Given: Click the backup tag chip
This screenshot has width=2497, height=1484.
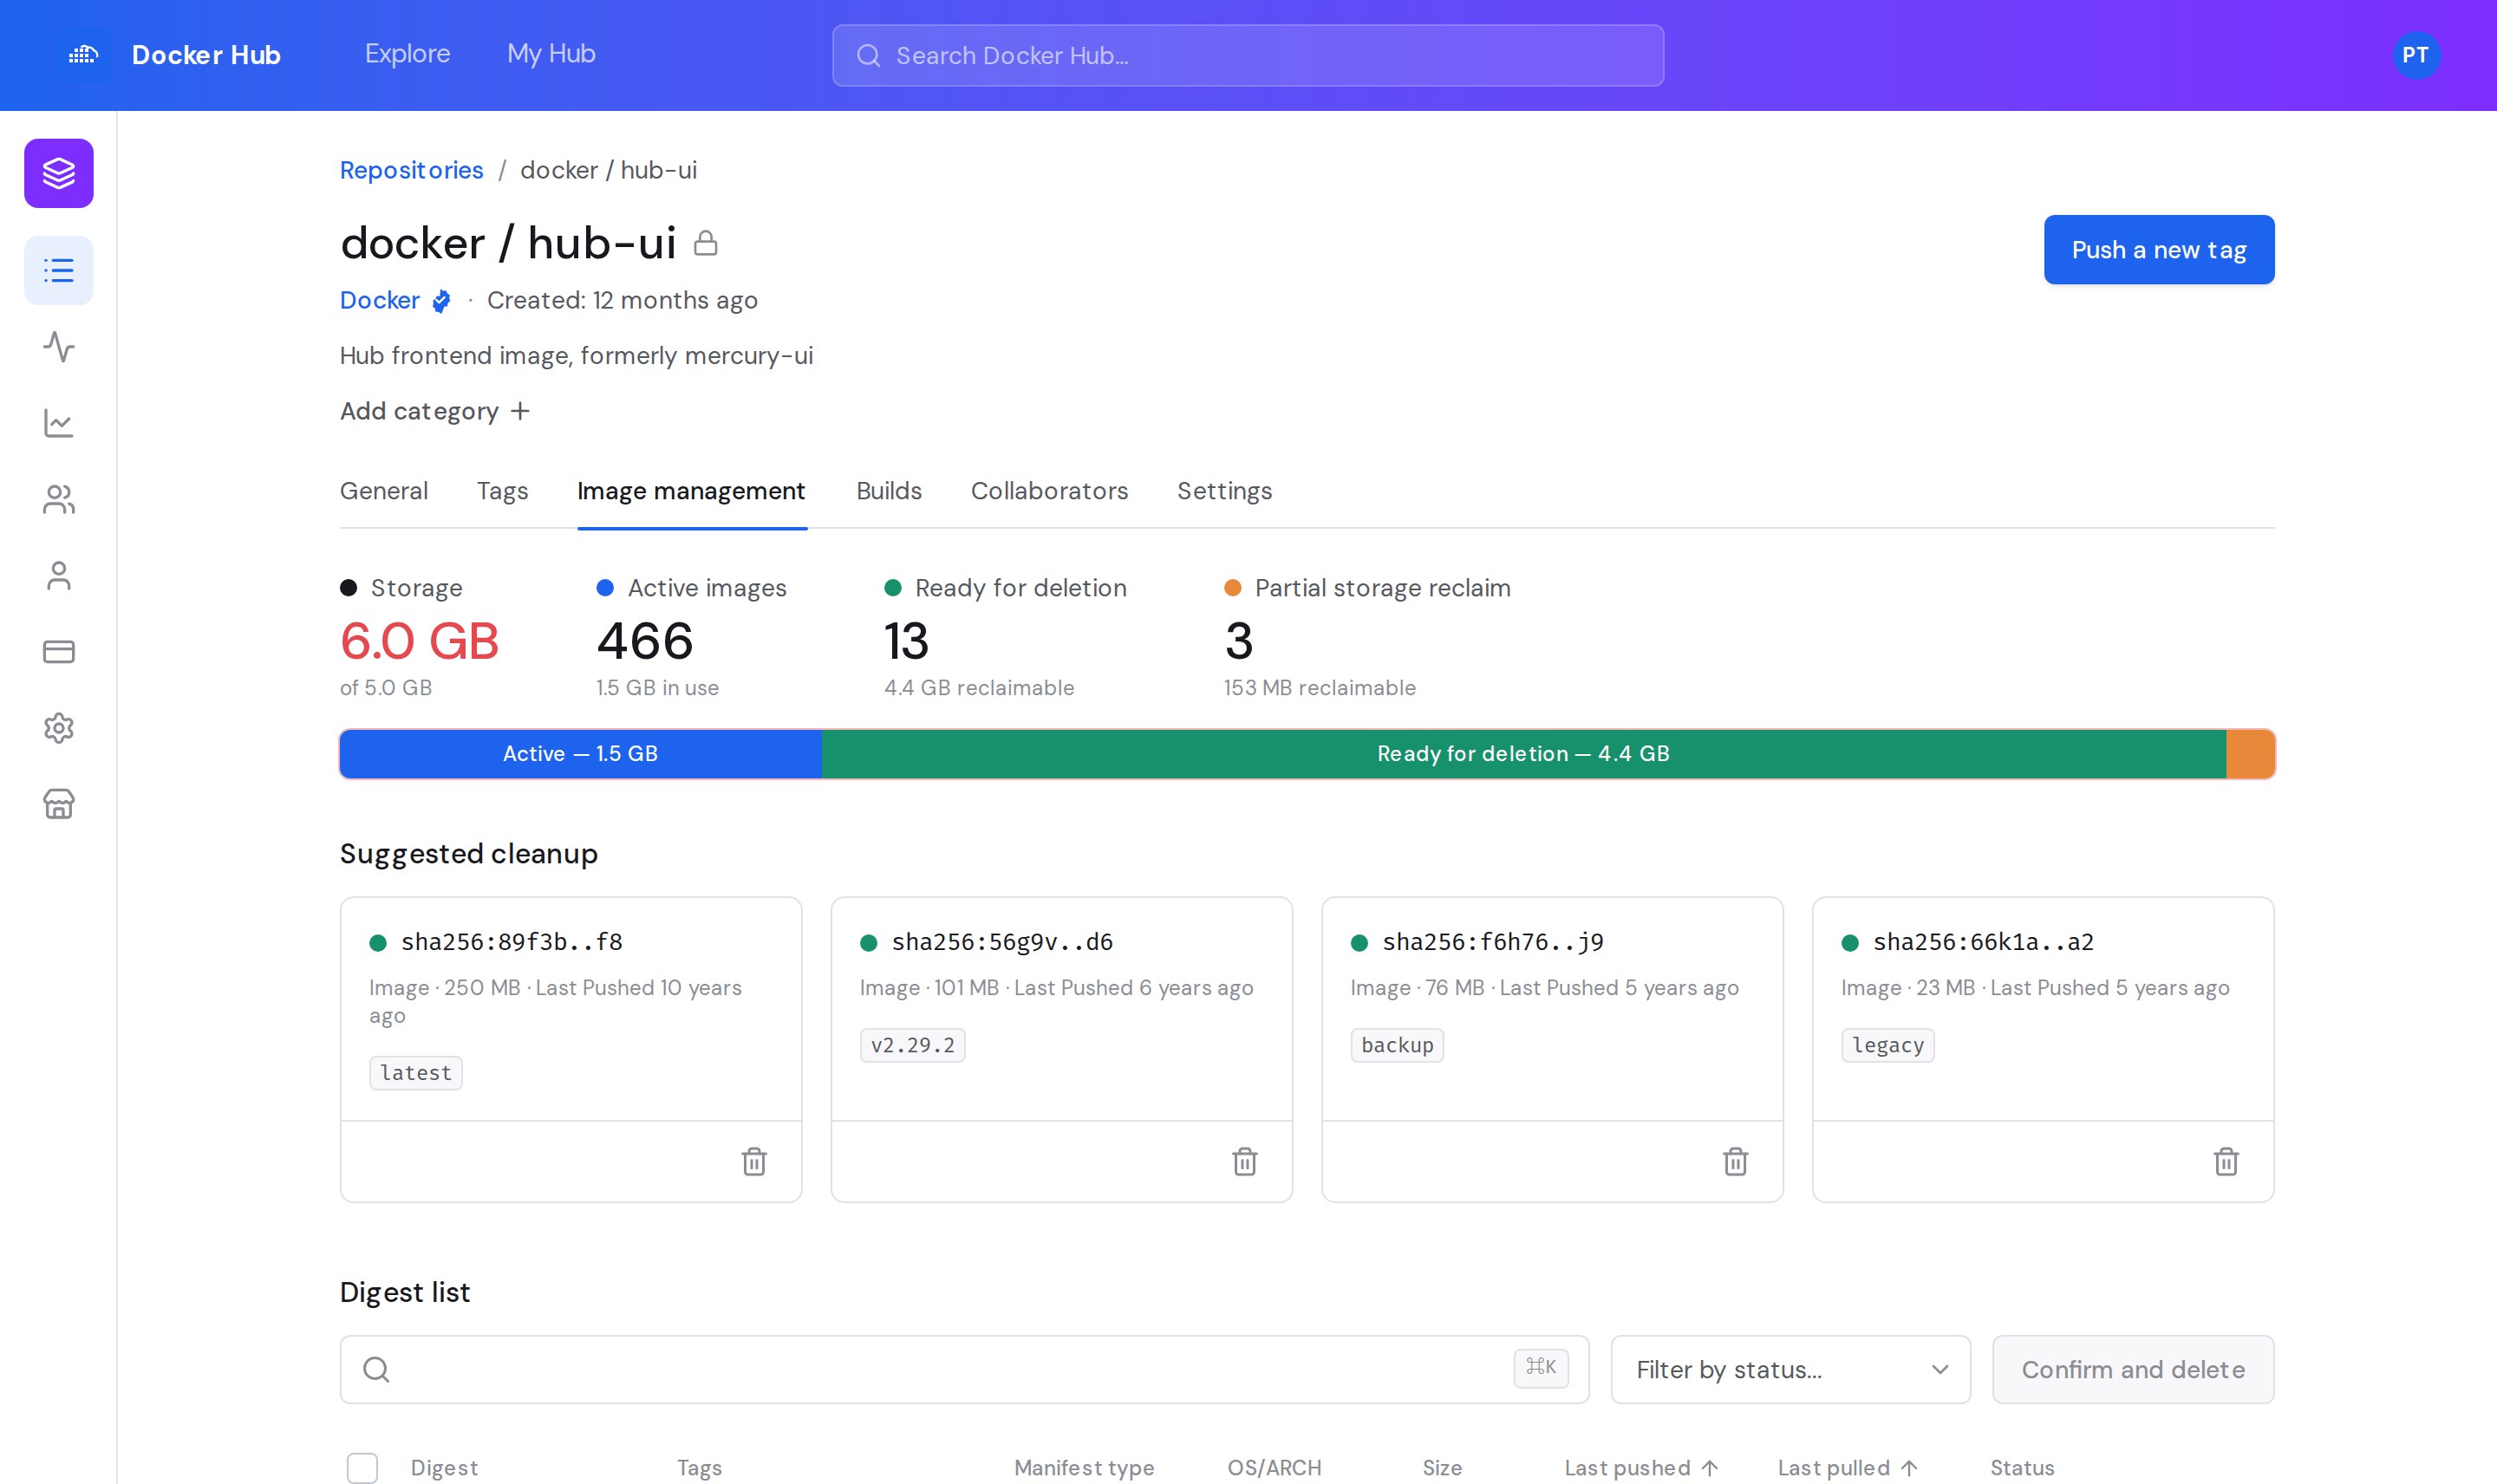Looking at the screenshot, I should [x=1397, y=1044].
